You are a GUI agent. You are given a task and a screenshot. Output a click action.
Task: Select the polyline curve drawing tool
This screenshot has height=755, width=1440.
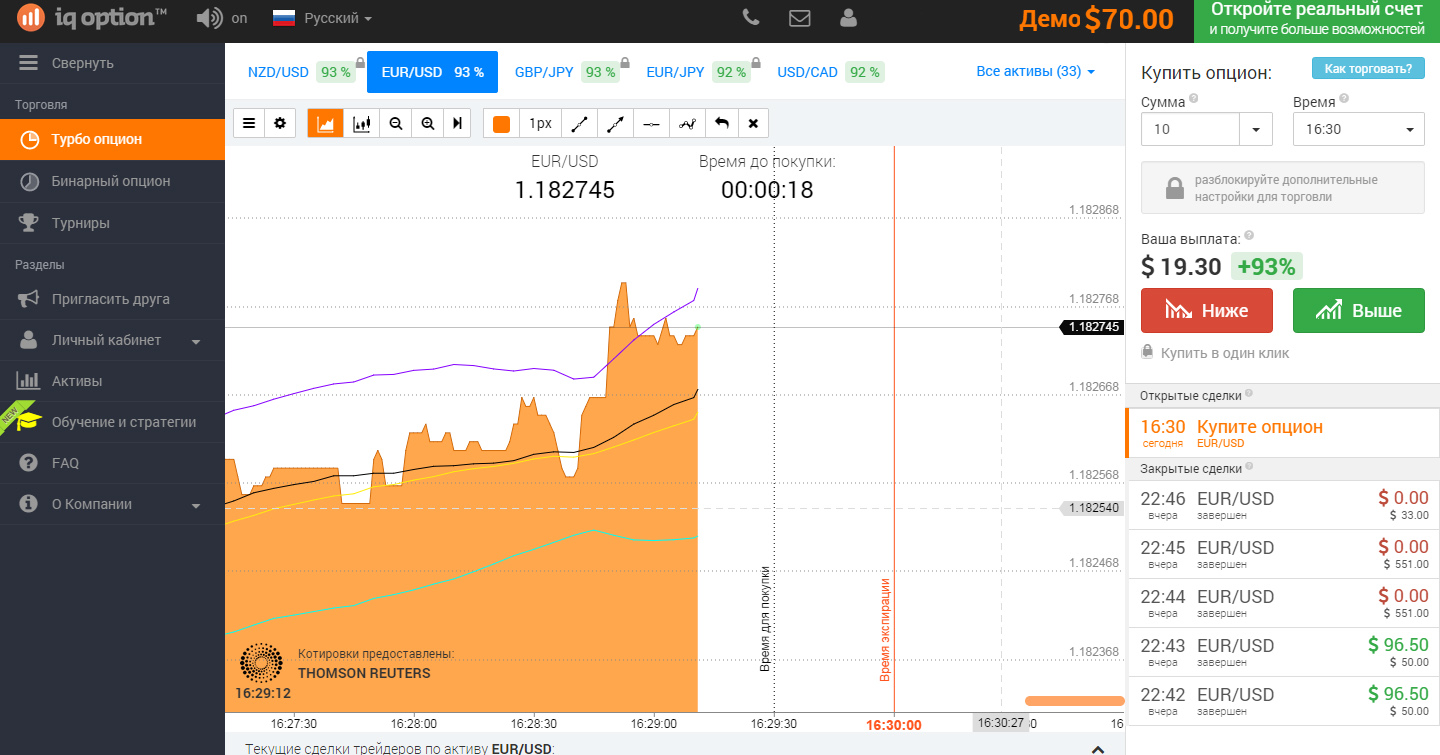pos(687,123)
